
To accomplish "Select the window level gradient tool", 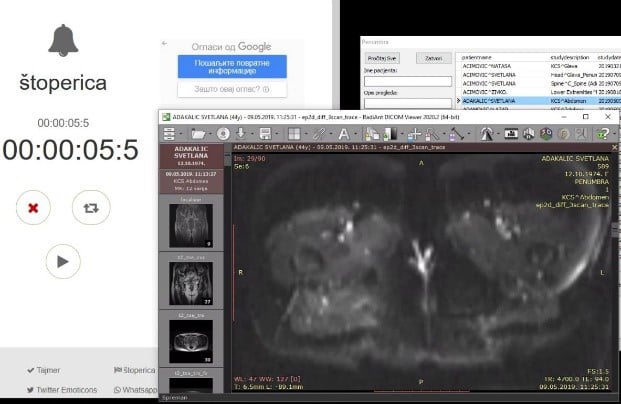I will click(390, 134).
